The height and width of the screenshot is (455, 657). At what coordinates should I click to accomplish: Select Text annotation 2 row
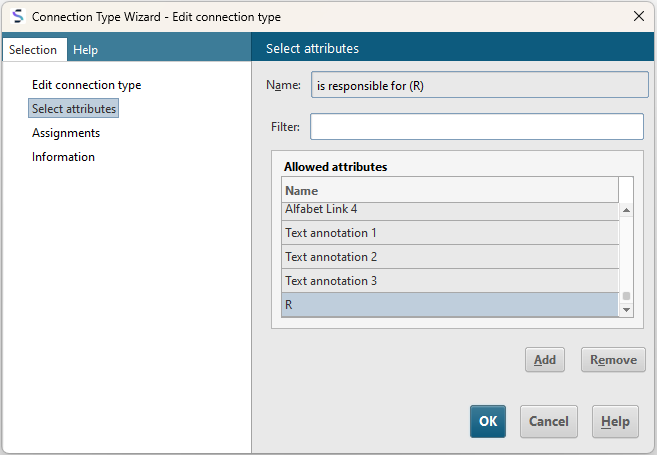[450, 256]
